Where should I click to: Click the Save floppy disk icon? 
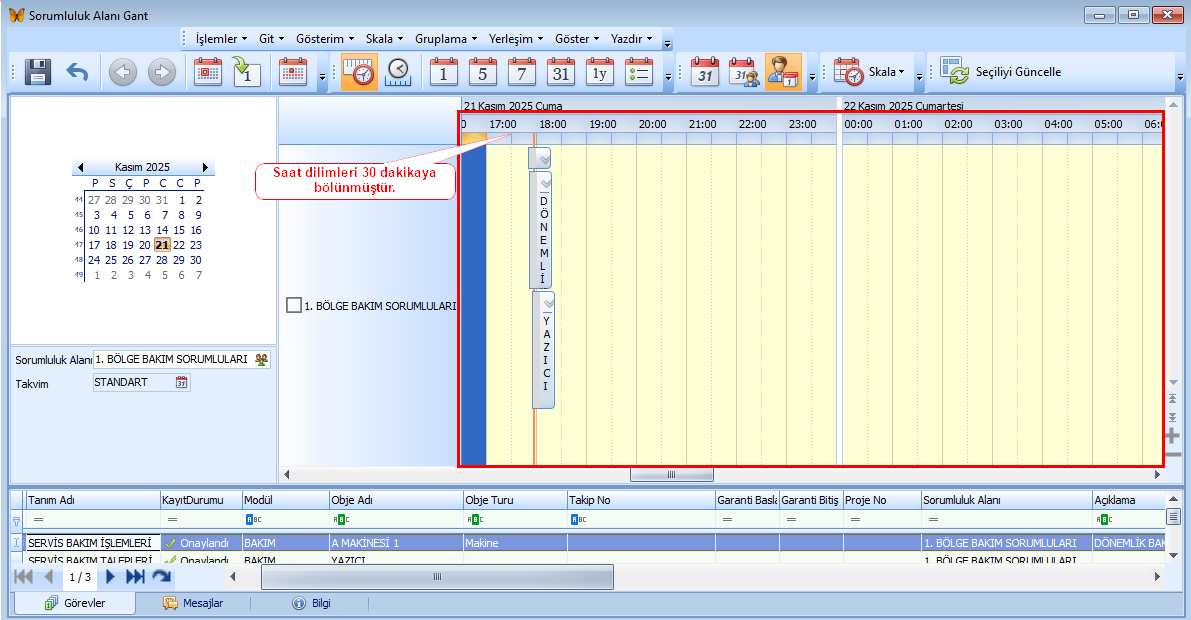37,73
